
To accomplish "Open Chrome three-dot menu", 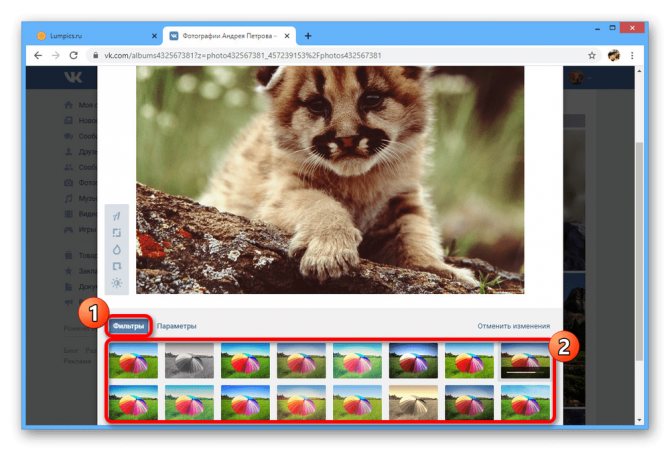I will 632,56.
